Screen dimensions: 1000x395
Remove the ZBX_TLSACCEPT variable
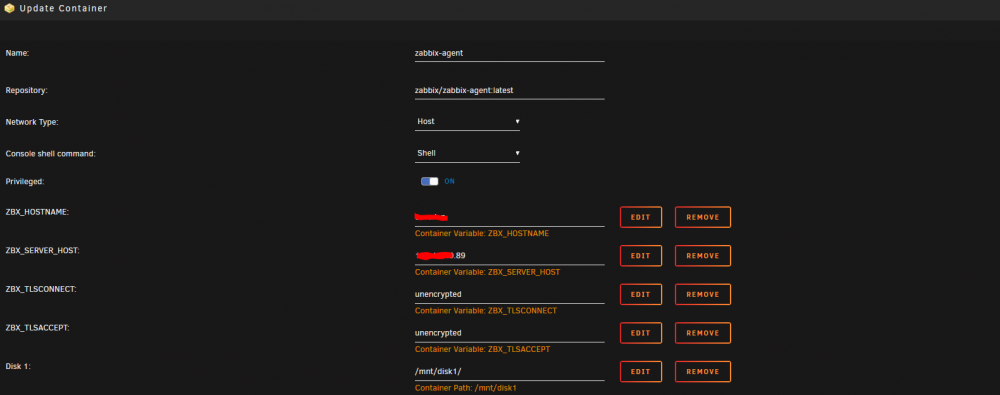702,332
